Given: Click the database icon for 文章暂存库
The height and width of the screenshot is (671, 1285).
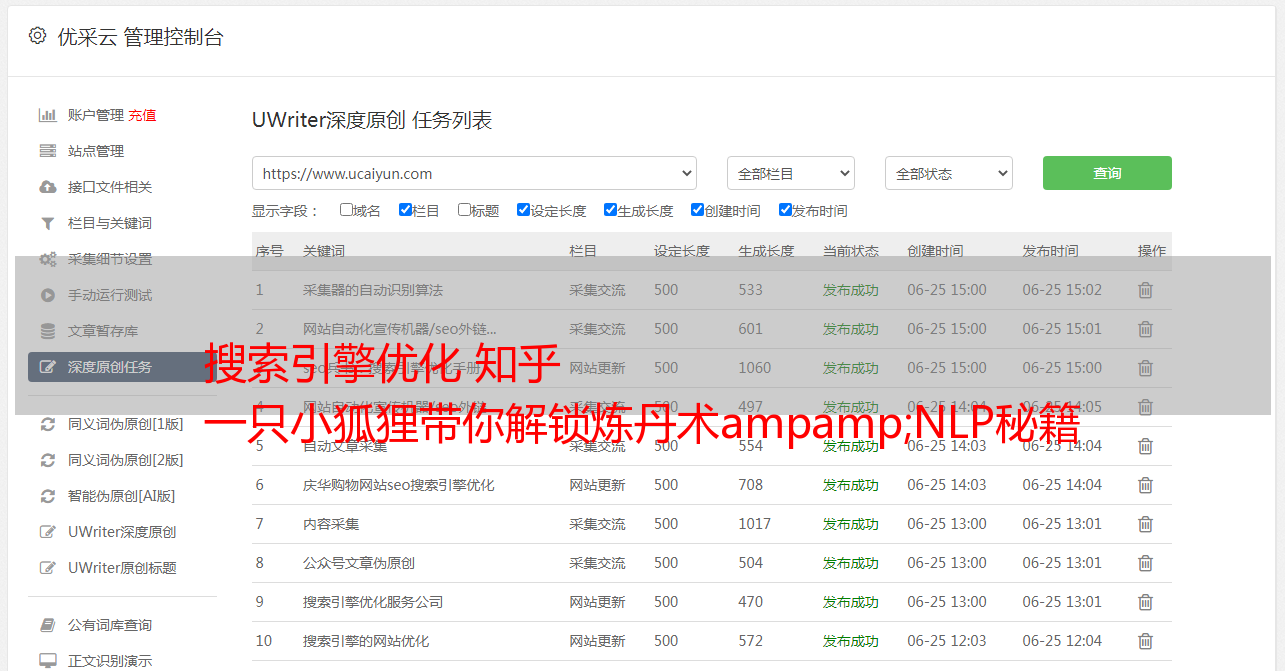Looking at the screenshot, I should [47, 331].
